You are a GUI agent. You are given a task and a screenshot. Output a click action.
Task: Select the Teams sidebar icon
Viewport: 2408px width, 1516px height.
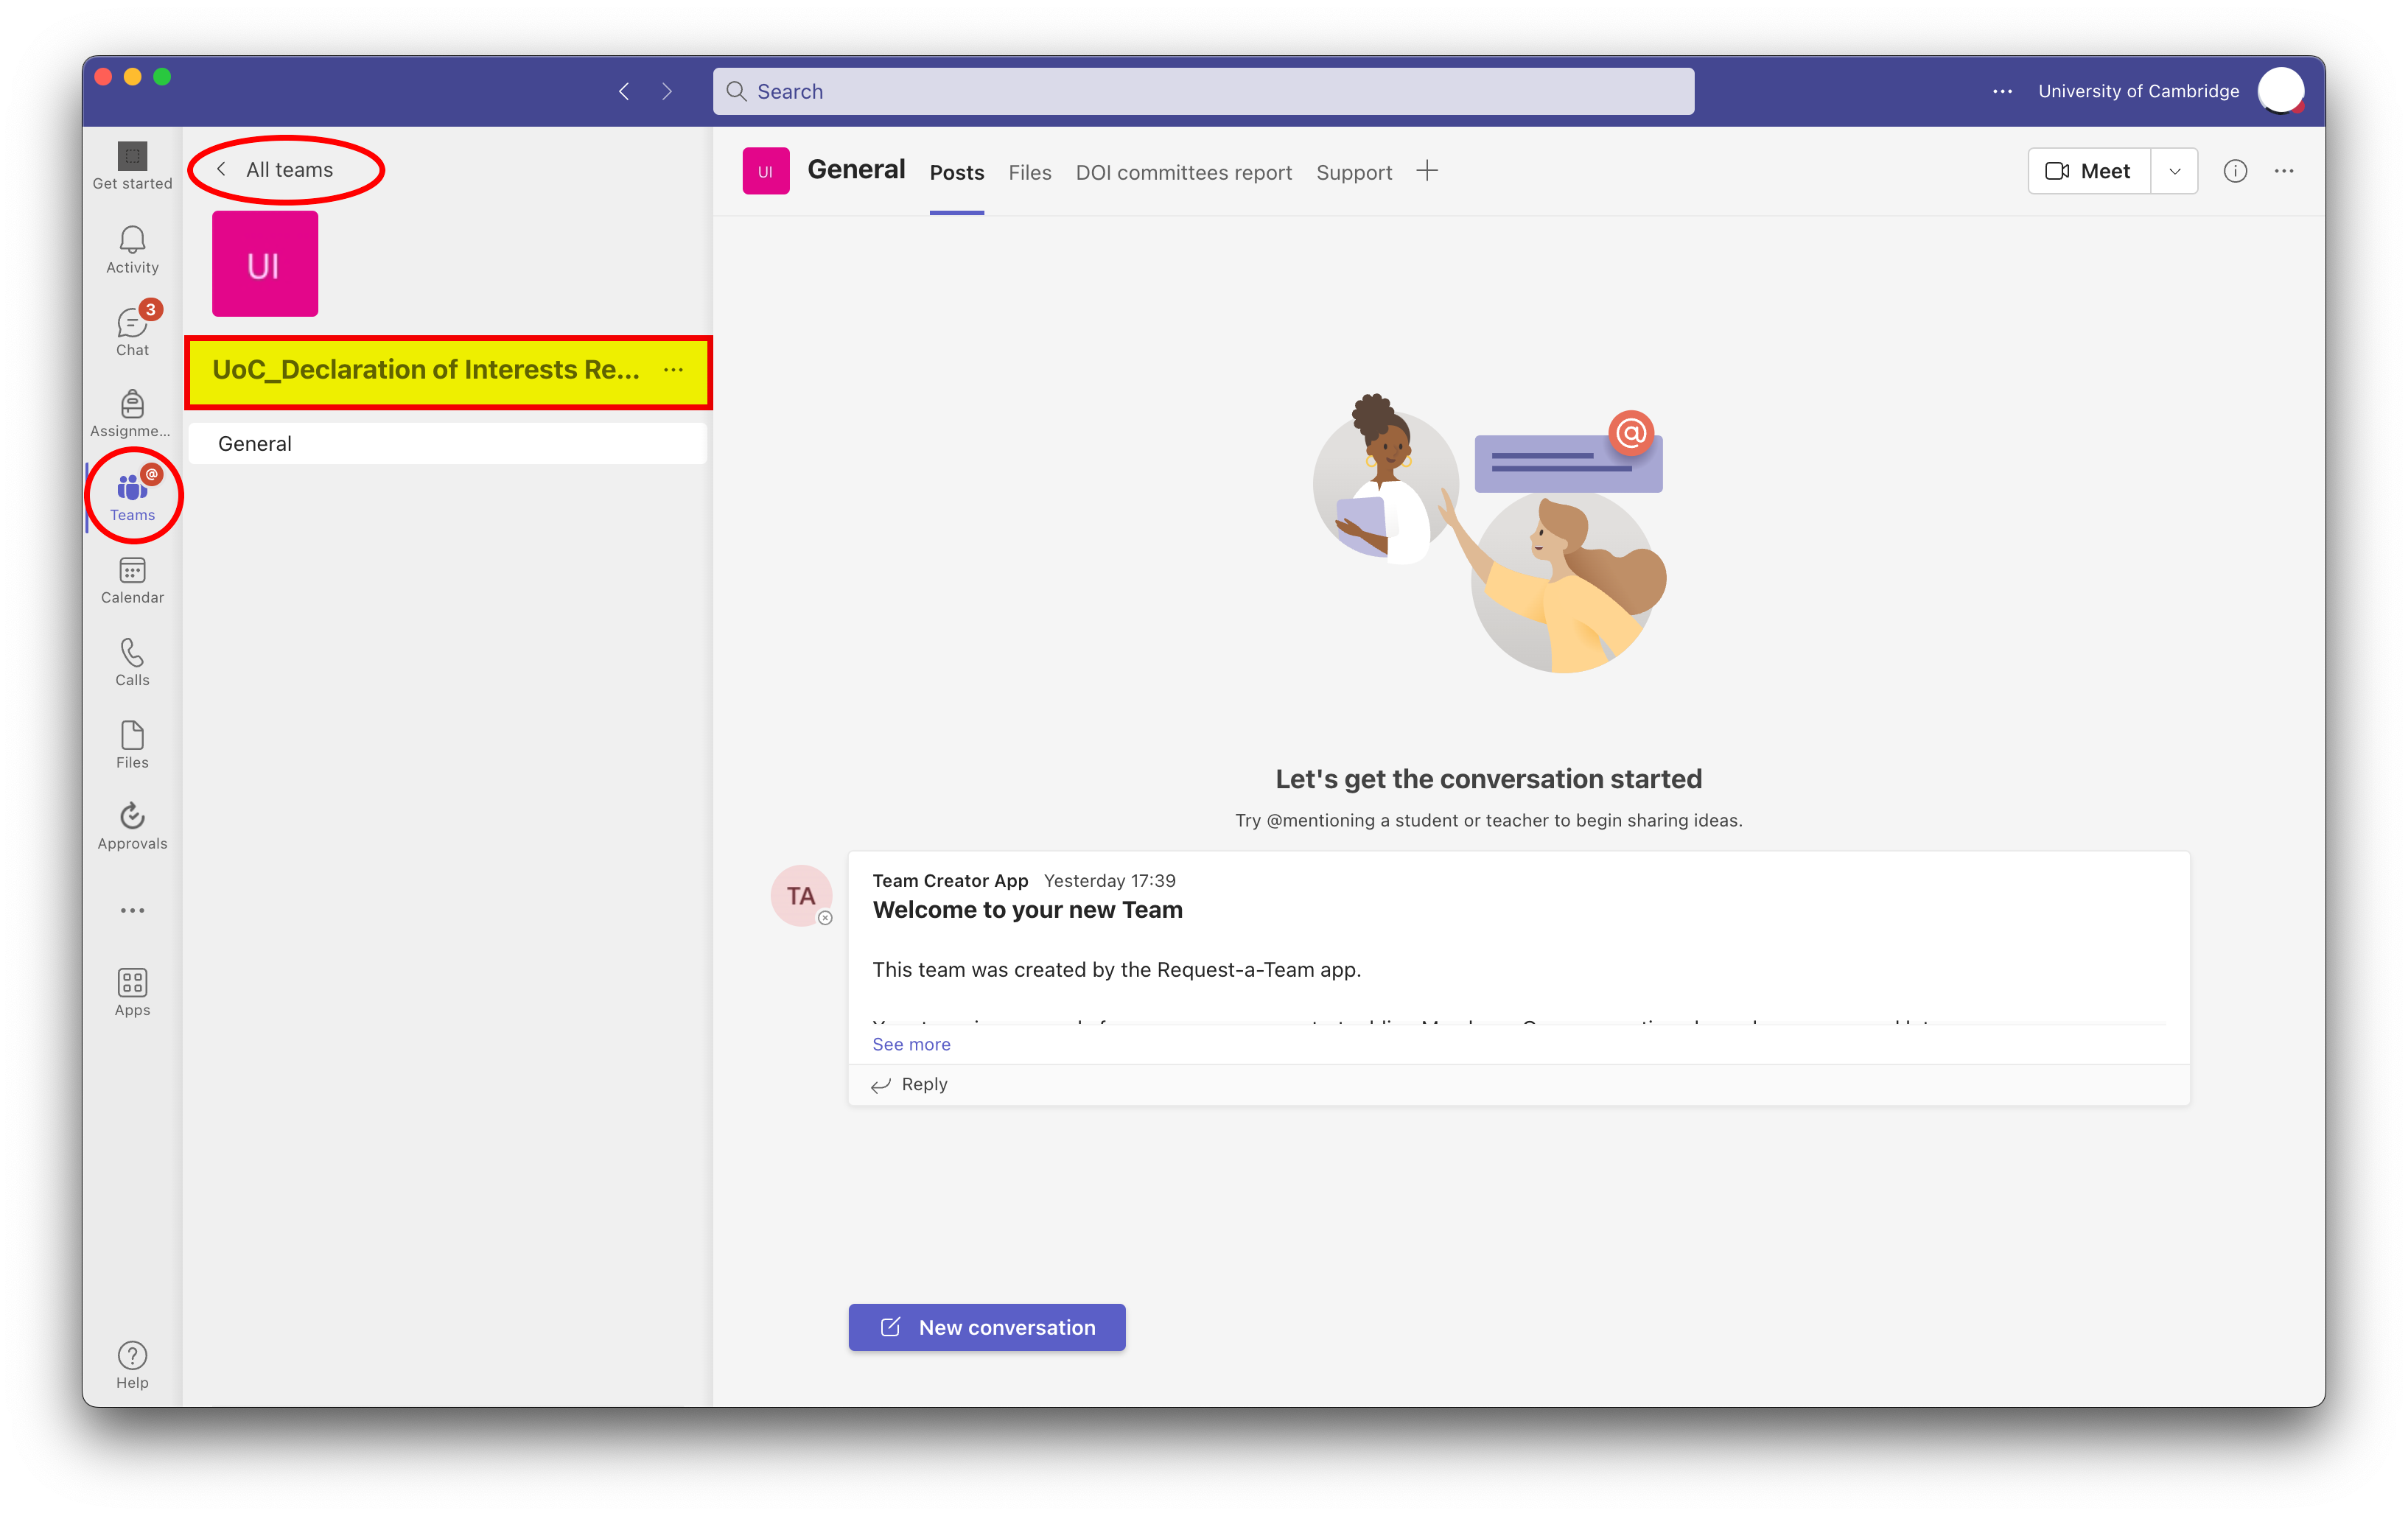132,496
